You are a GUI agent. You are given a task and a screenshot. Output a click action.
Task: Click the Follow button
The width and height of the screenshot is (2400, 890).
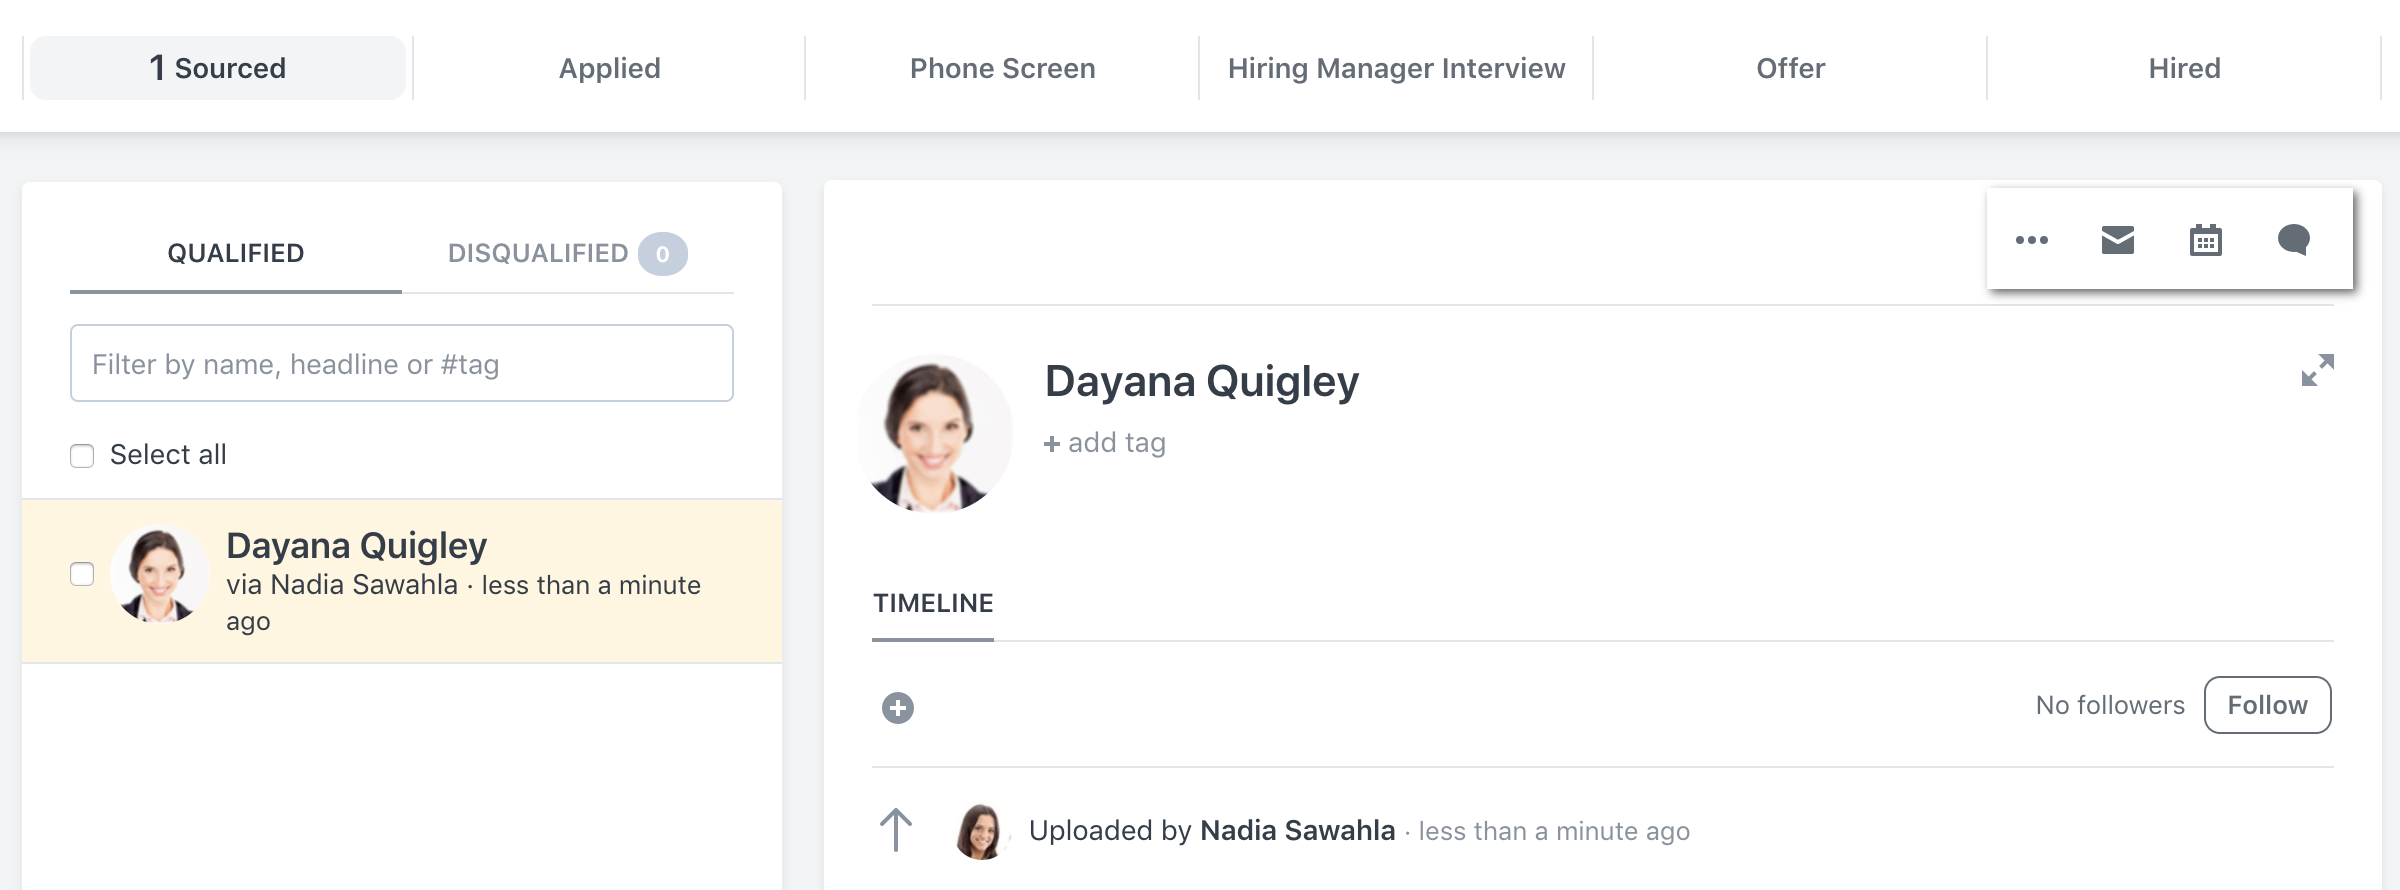(2267, 705)
